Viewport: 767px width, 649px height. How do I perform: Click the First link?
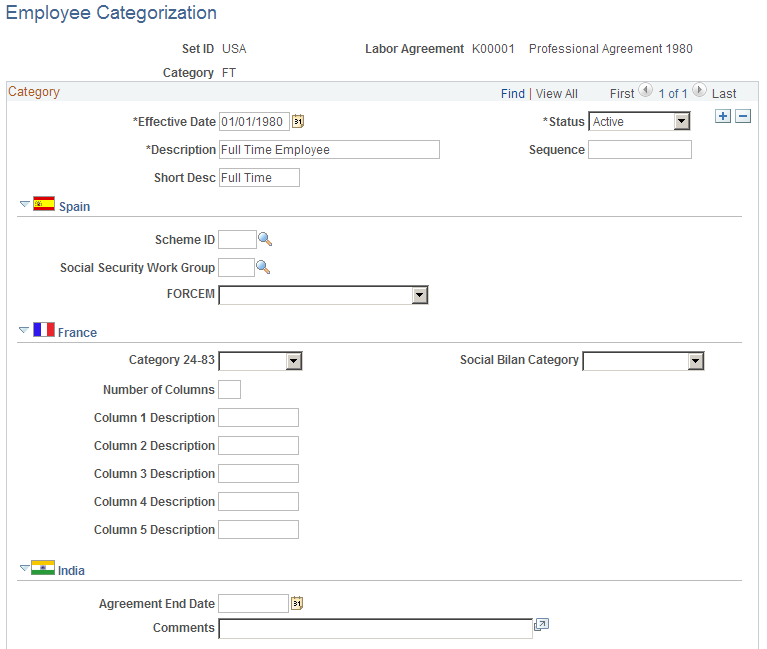coord(622,93)
